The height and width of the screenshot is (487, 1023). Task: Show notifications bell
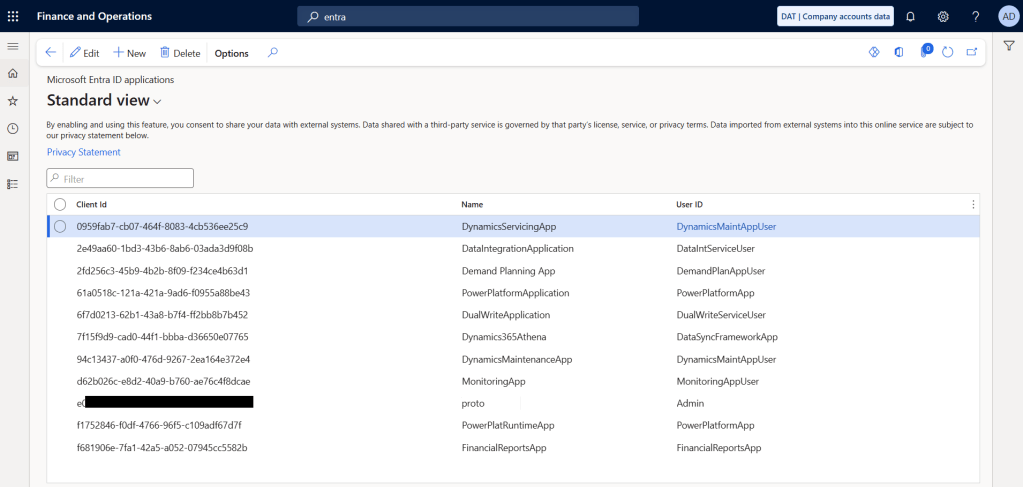tap(910, 16)
